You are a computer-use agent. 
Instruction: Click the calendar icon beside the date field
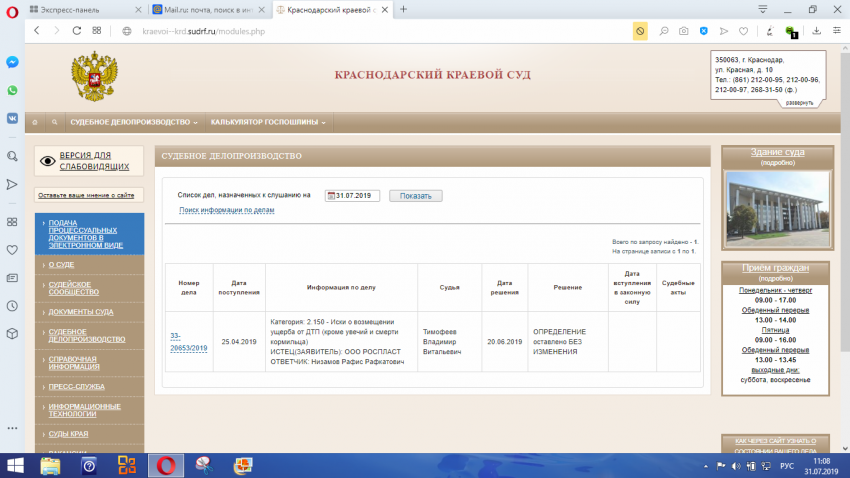pyautogui.click(x=331, y=196)
